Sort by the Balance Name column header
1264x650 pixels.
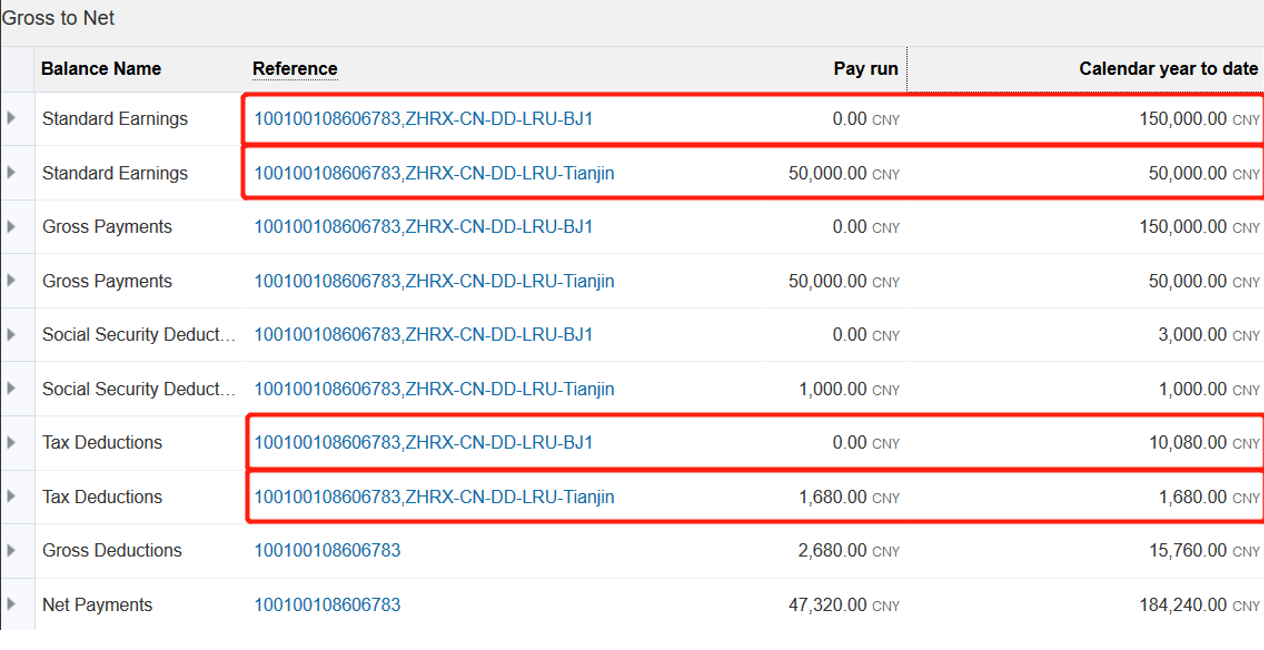coord(101,69)
